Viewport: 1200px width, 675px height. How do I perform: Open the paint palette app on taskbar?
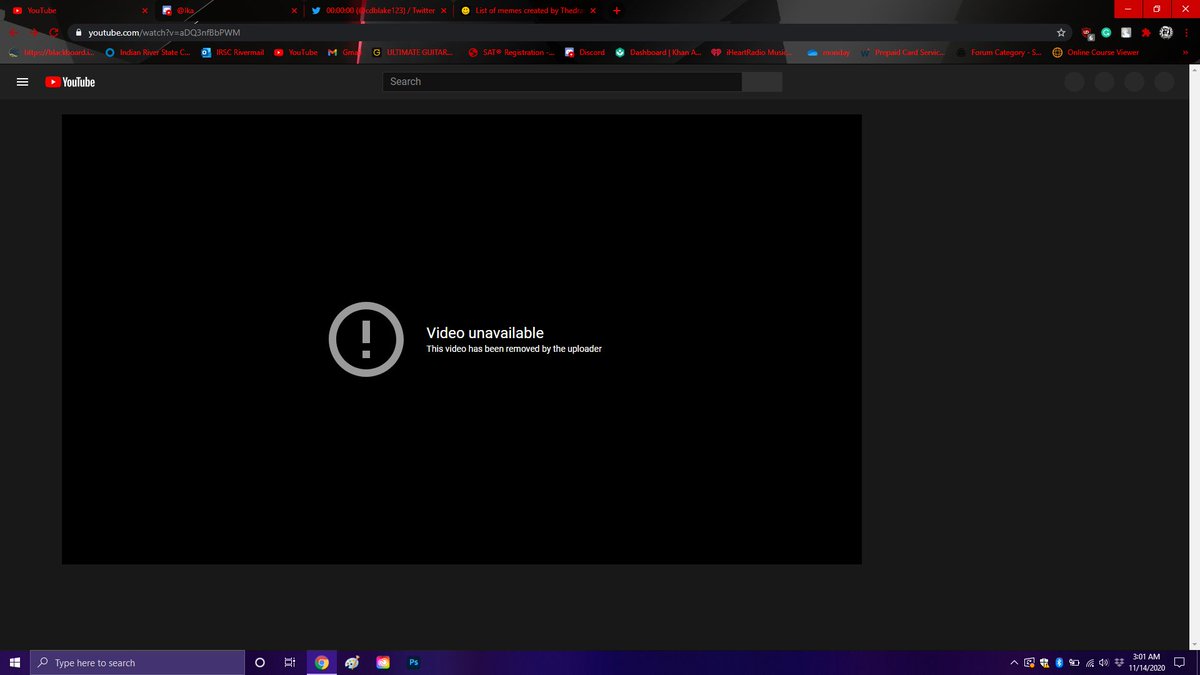tap(352, 662)
